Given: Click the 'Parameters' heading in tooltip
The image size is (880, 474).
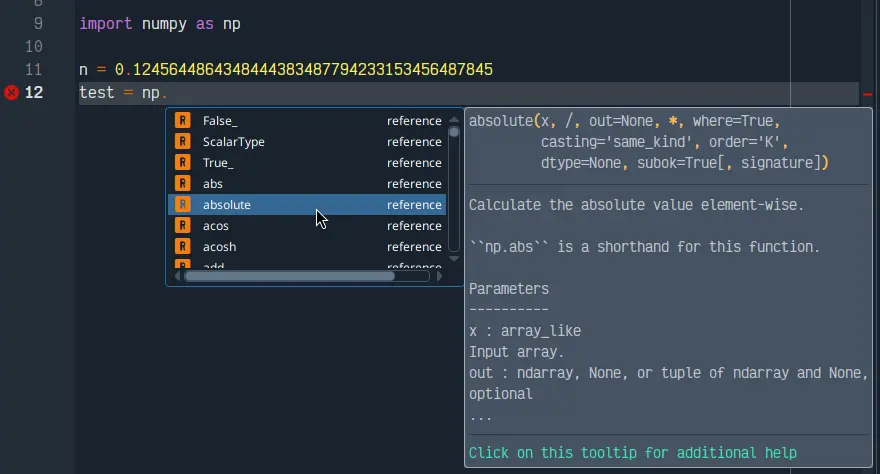Looking at the screenshot, I should click(509, 289).
